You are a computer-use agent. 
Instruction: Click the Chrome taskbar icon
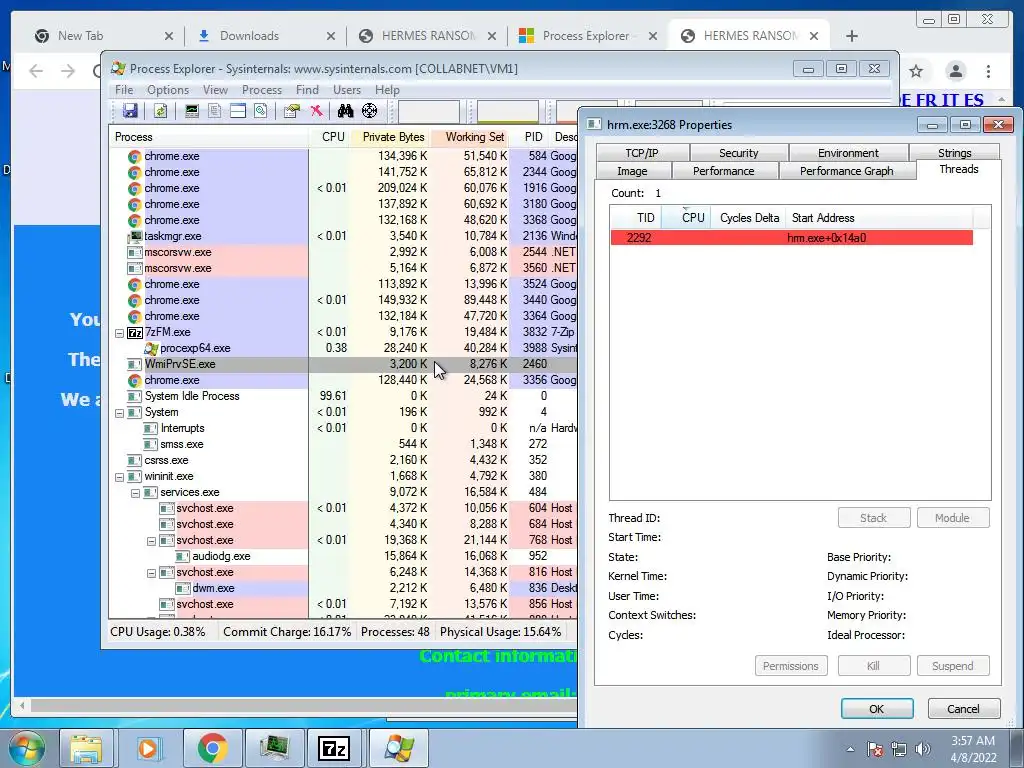pos(211,748)
